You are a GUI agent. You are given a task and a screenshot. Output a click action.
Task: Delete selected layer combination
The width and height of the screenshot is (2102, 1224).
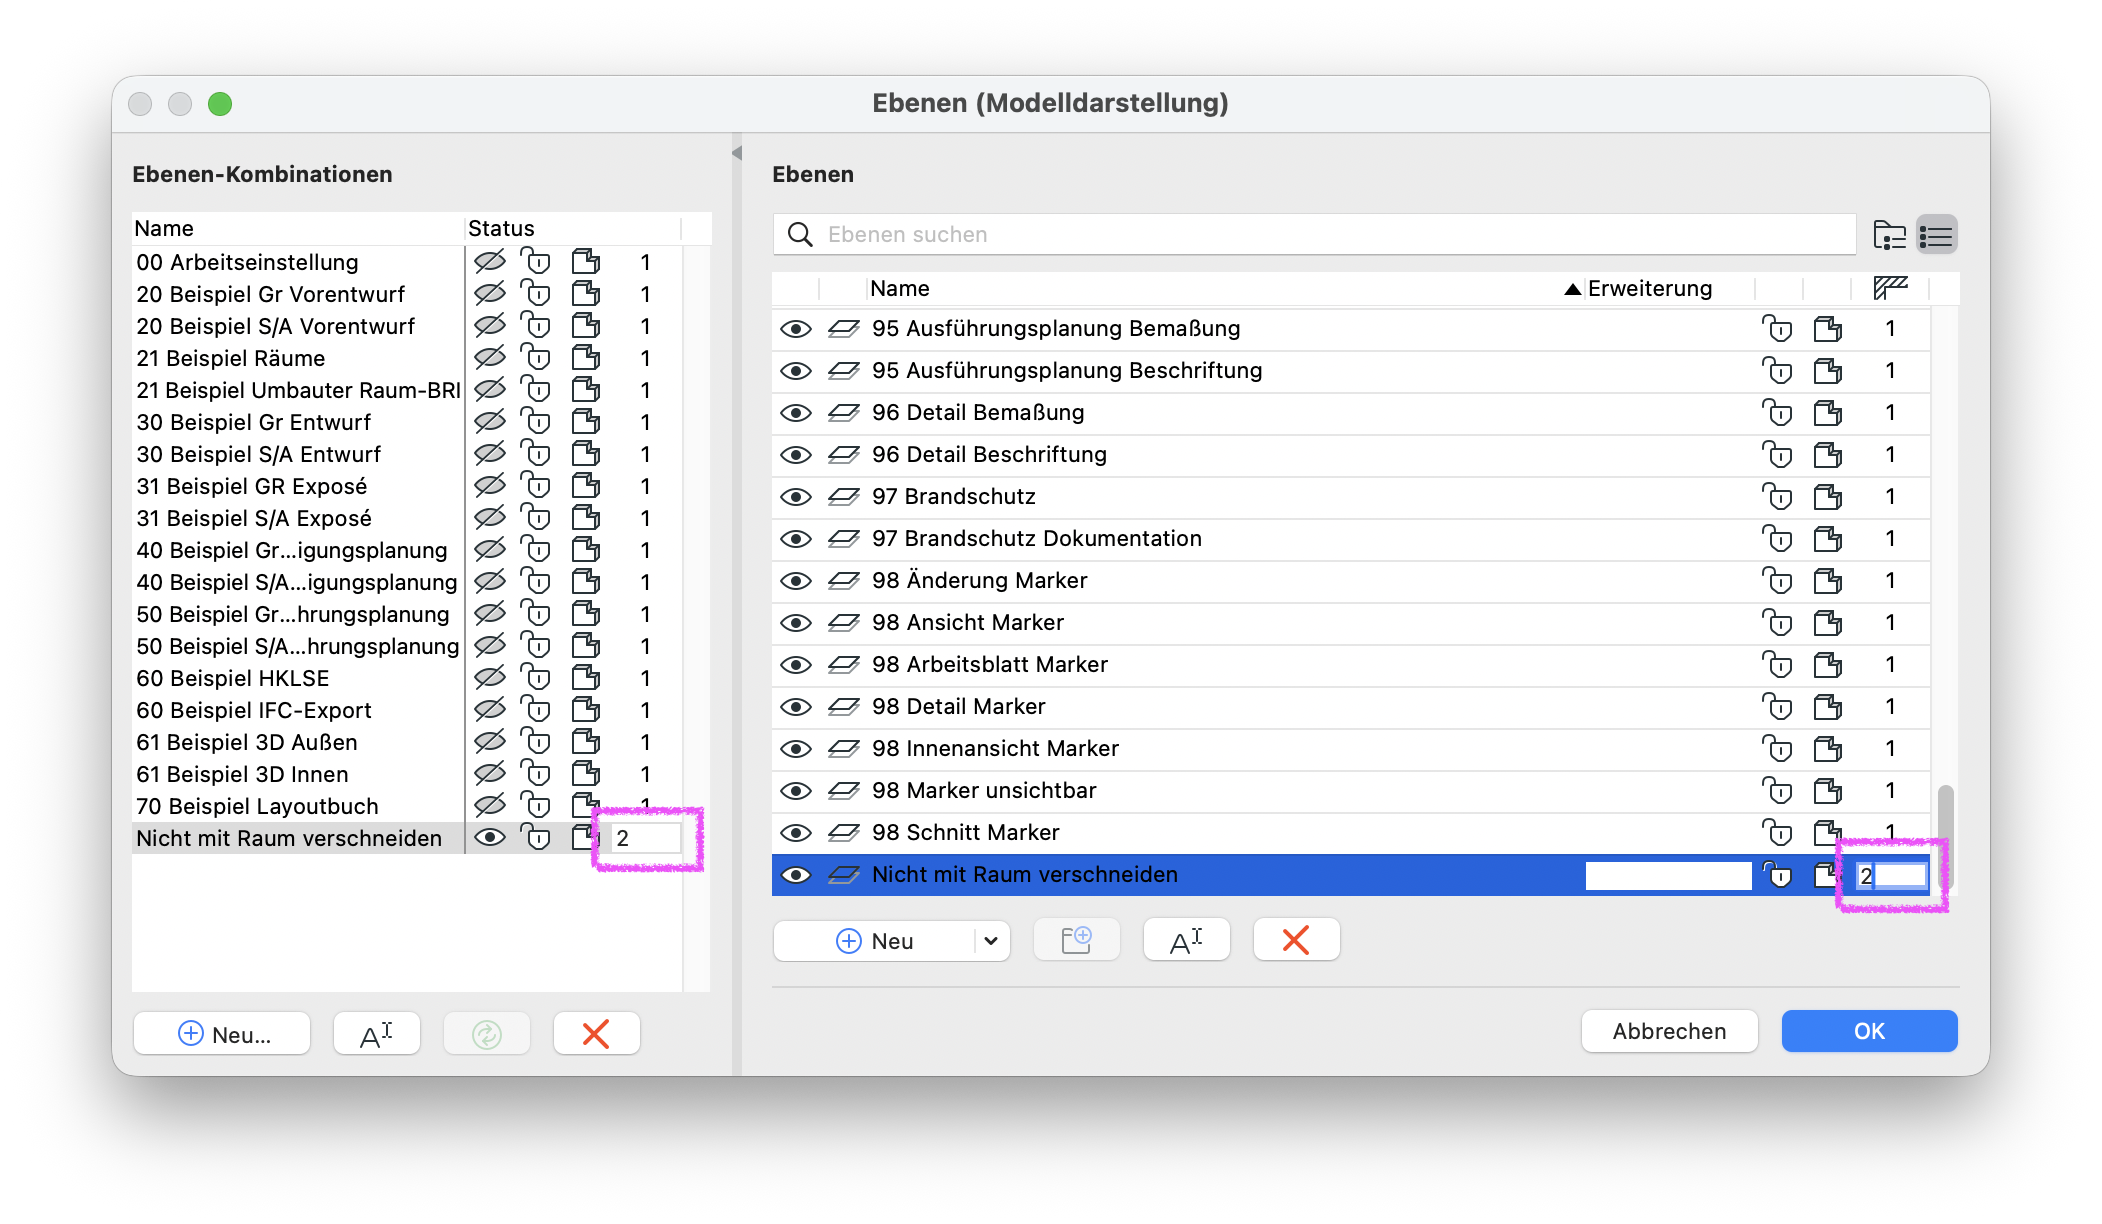pos(596,1034)
